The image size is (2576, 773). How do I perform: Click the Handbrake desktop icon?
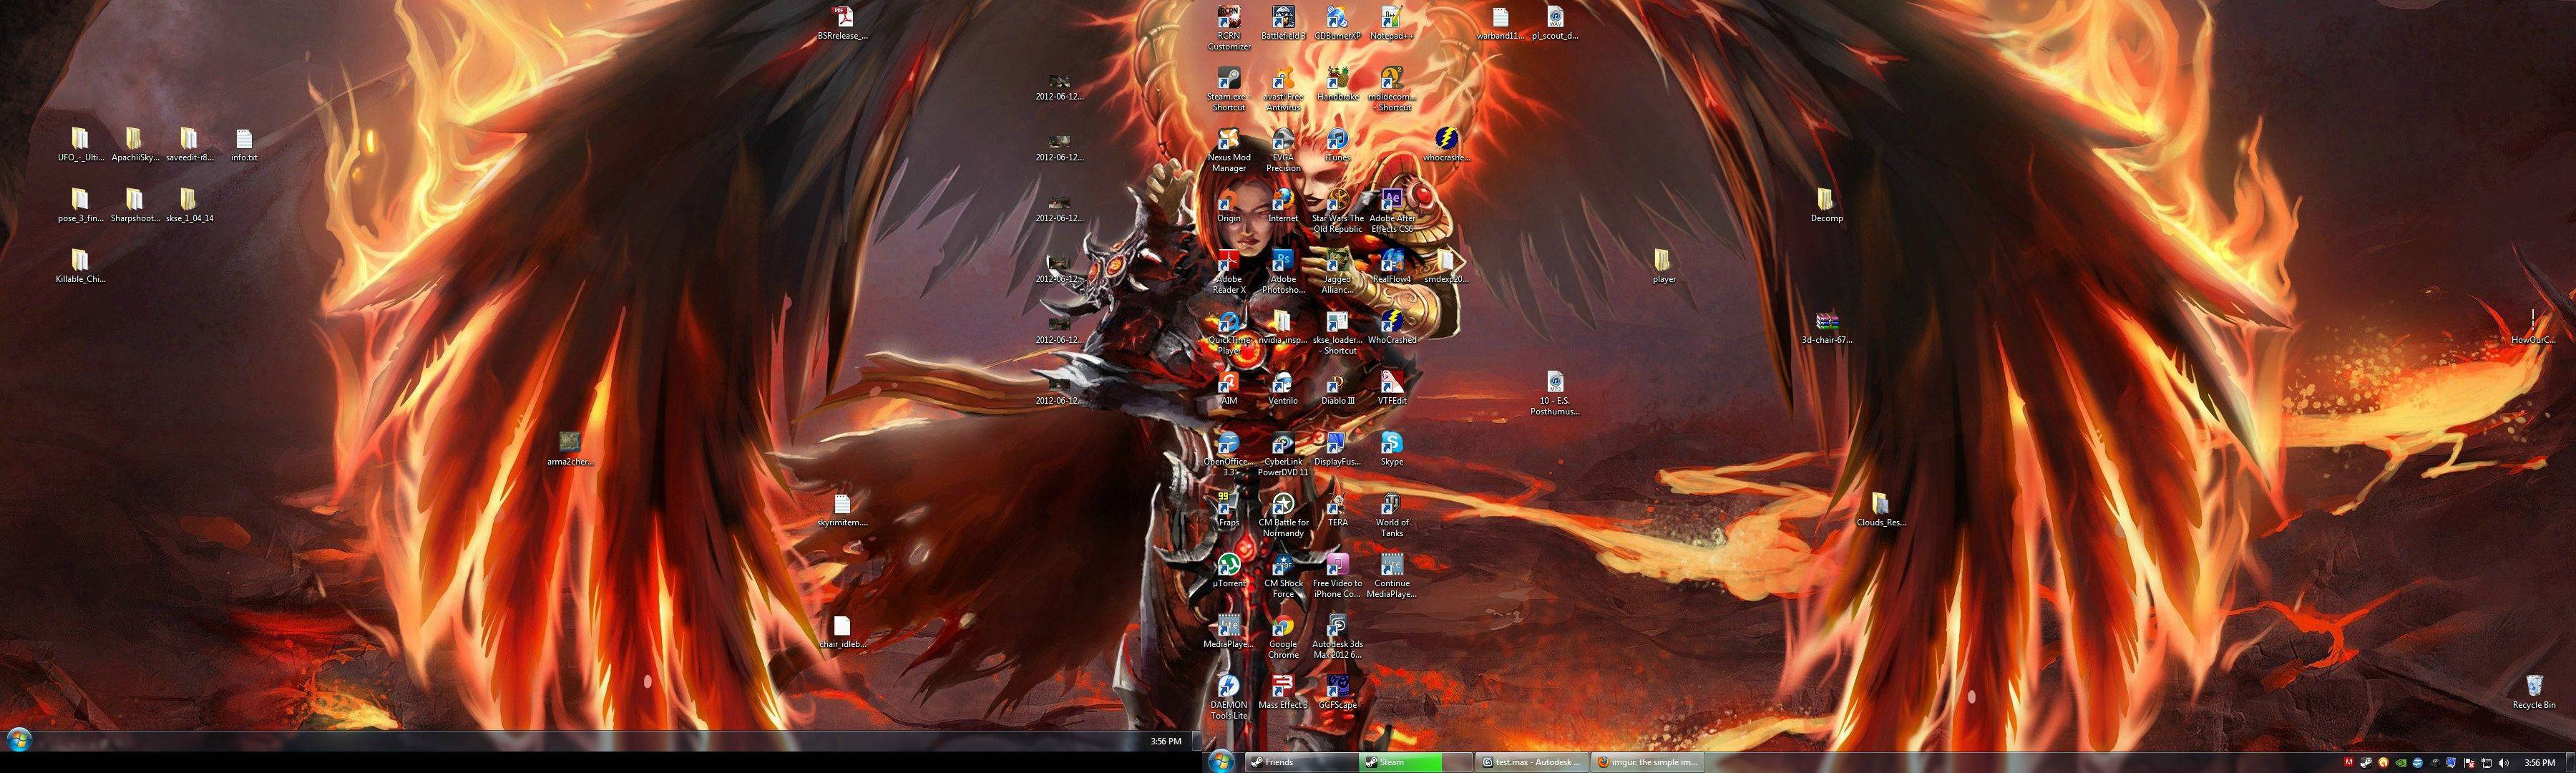coord(1337,79)
